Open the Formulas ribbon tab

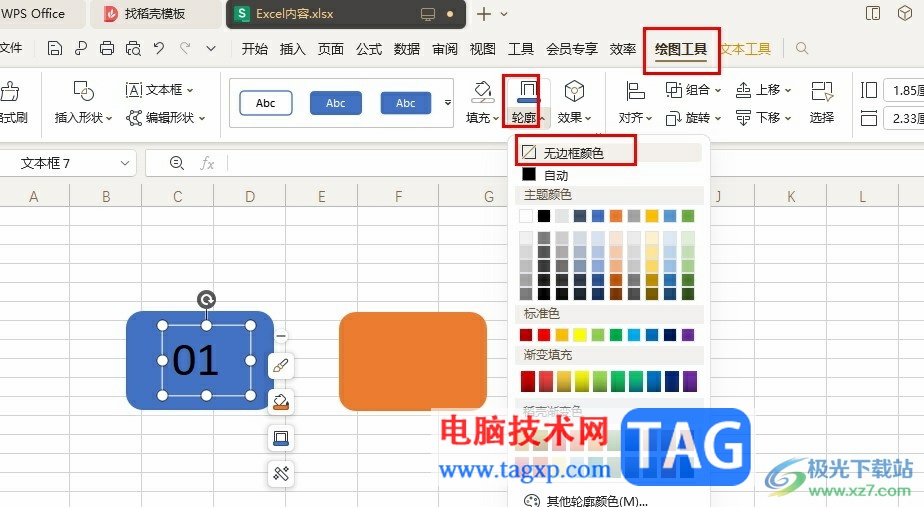tap(369, 49)
